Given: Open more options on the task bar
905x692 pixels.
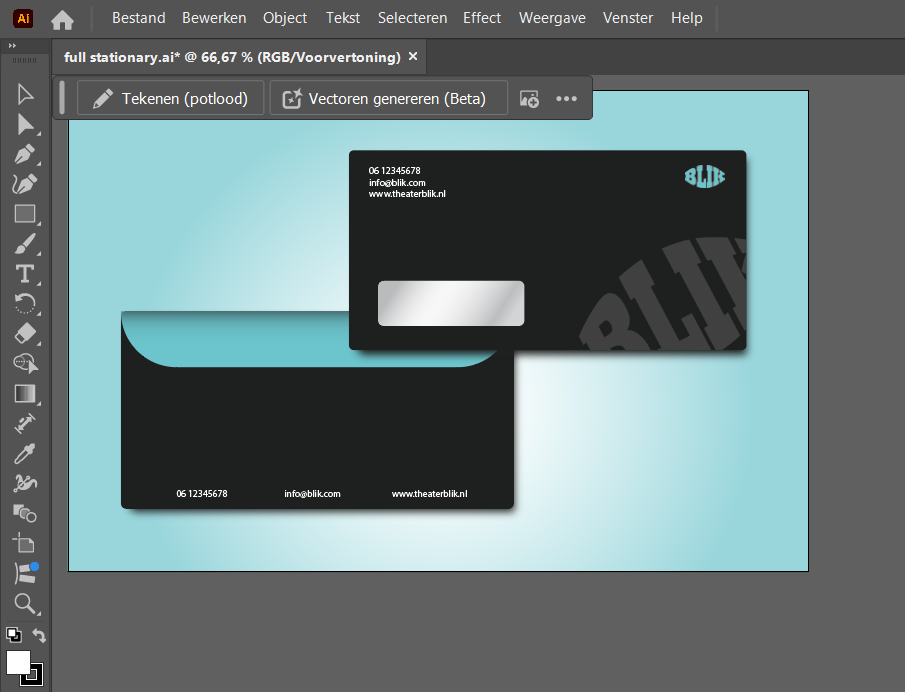Looking at the screenshot, I should (567, 99).
